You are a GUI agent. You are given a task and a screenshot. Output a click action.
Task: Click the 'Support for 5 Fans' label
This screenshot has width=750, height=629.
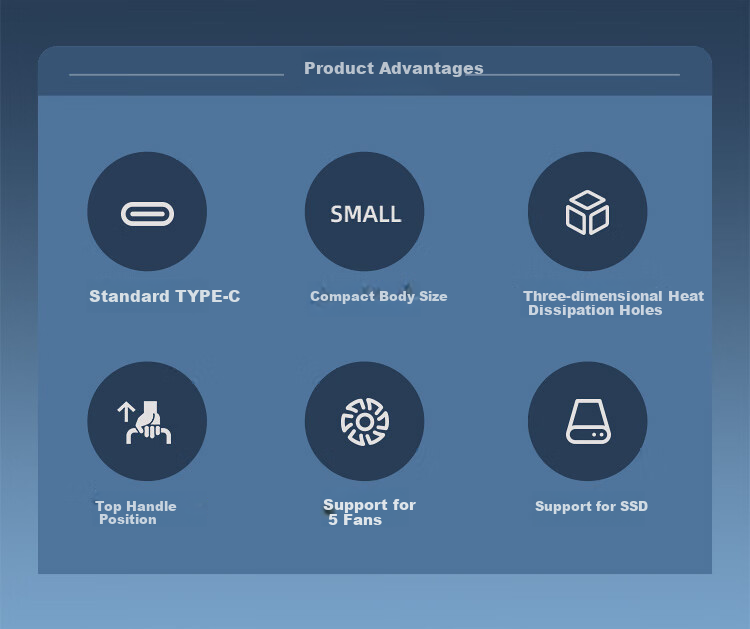[x=369, y=512]
